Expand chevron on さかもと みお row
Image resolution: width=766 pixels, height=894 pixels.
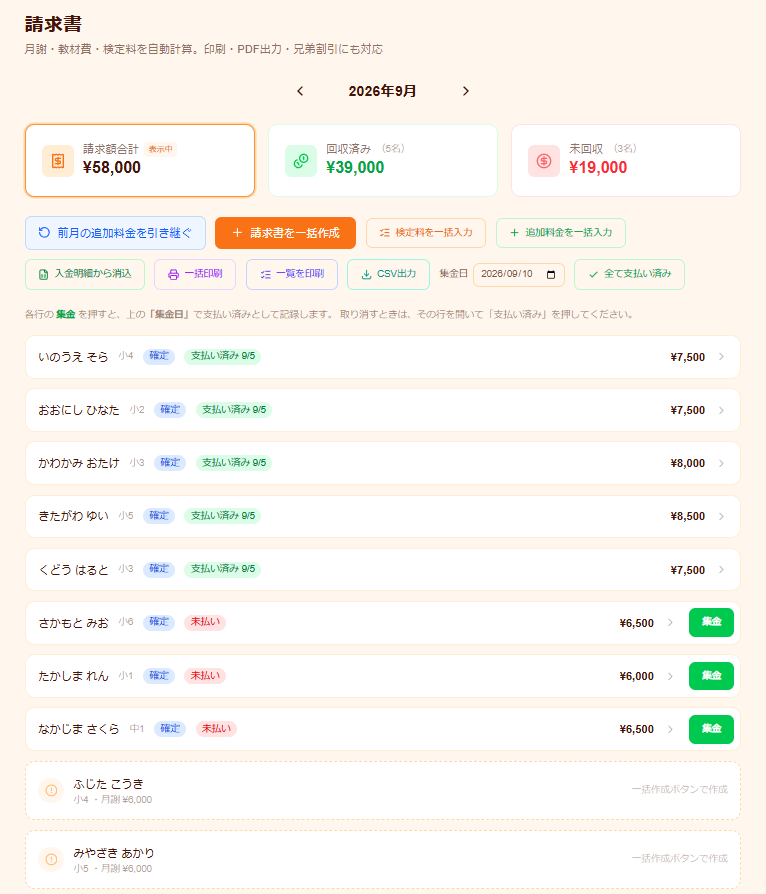670,623
